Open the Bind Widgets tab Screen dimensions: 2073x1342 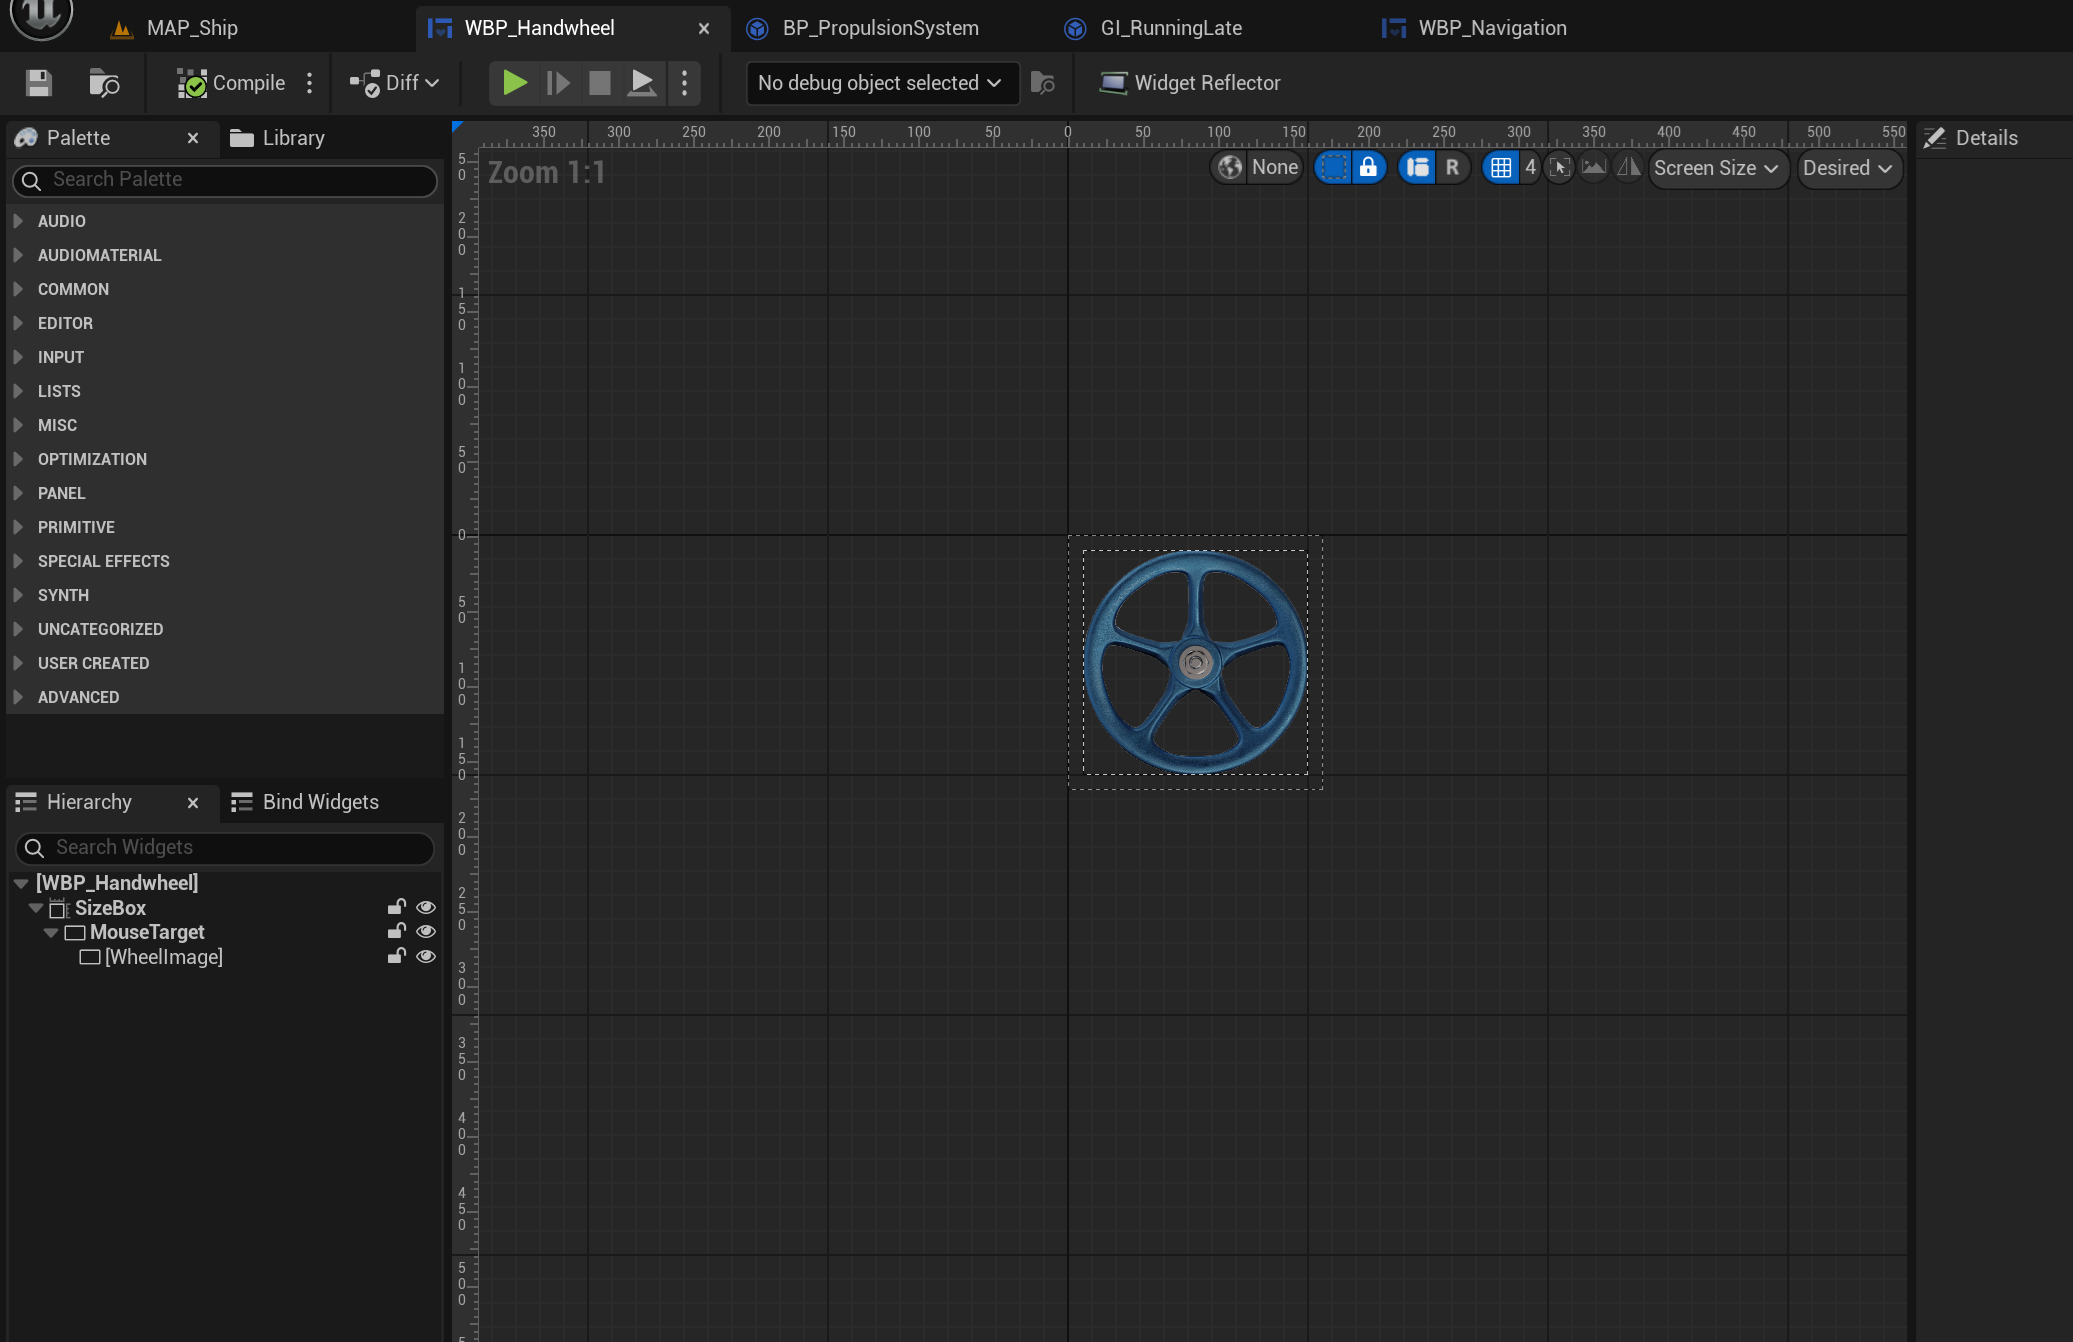tap(305, 802)
